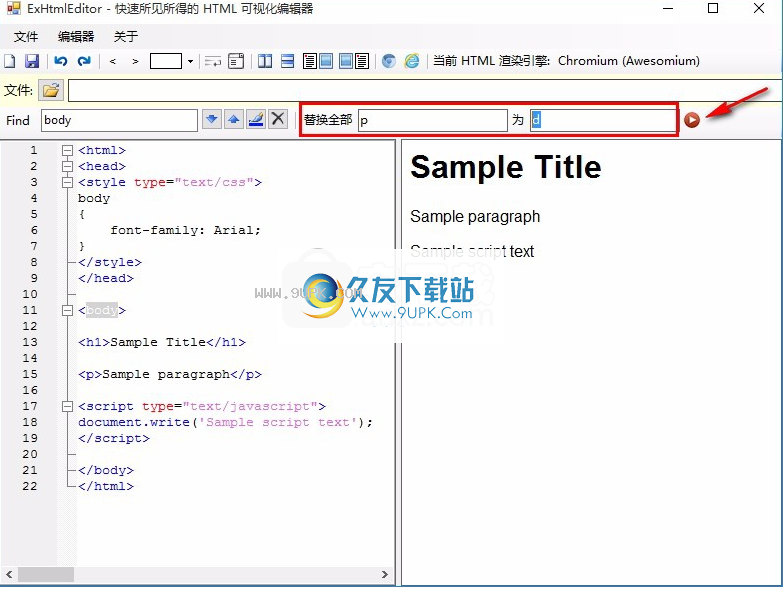Open the 编辑器 menu
Screen dimensions: 783x592
(76, 36)
